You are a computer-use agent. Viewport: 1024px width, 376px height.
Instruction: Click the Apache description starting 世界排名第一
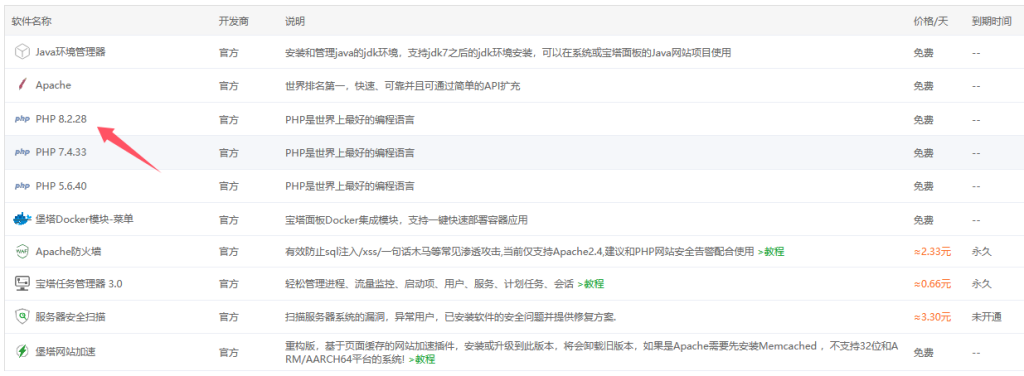click(x=403, y=86)
